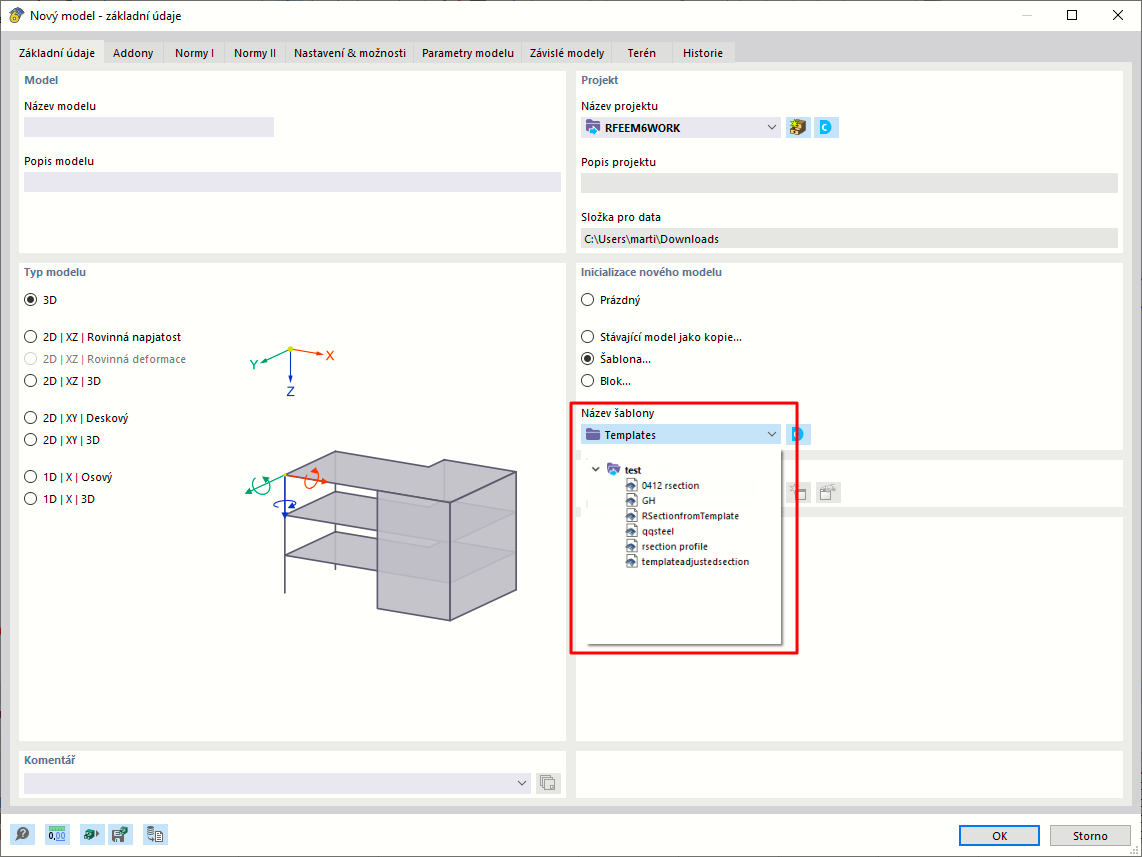The height and width of the screenshot is (857, 1142).
Task: Switch to Addony tab
Action: pos(133,53)
